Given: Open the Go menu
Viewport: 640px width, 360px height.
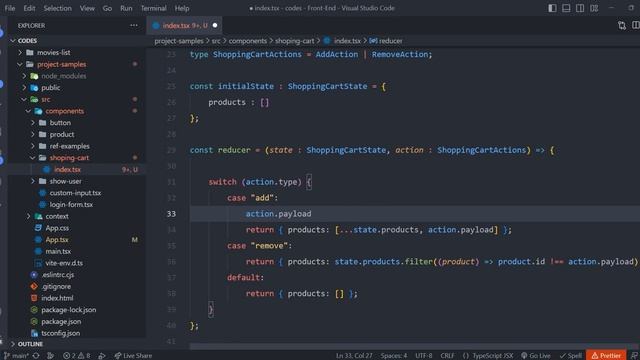Looking at the screenshot, I should 107,8.
